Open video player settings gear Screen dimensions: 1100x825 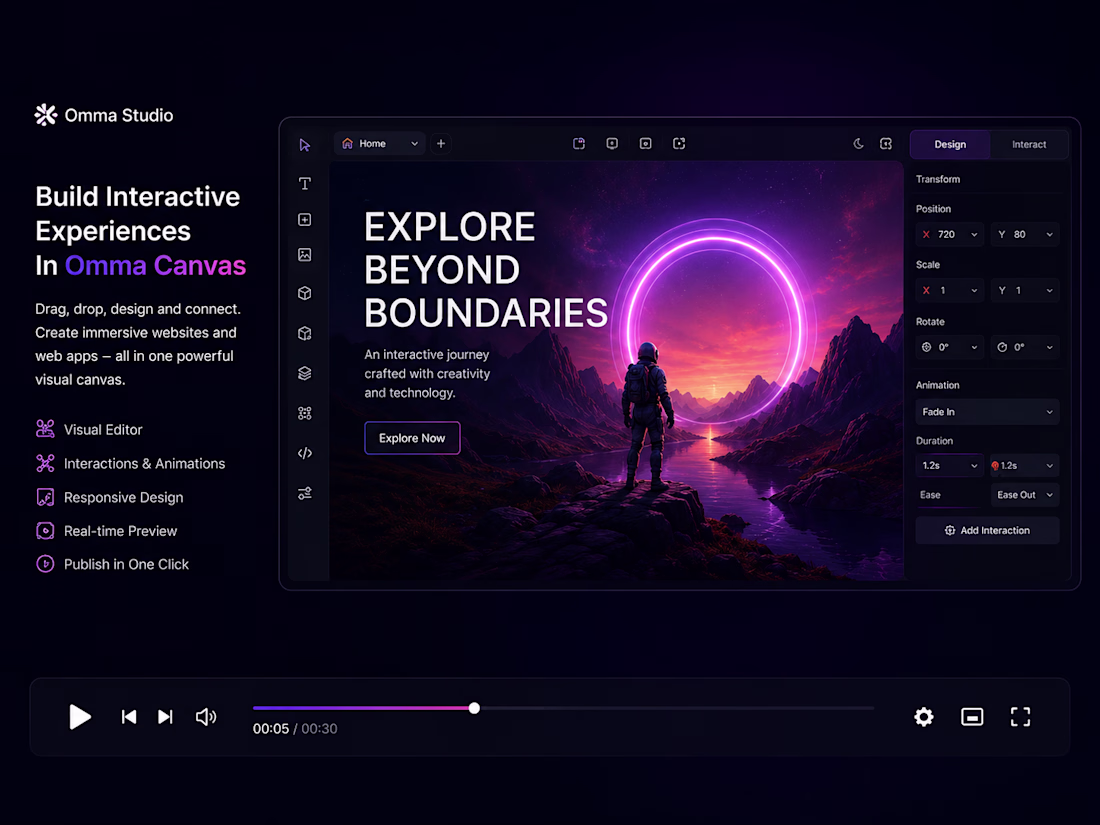point(924,716)
